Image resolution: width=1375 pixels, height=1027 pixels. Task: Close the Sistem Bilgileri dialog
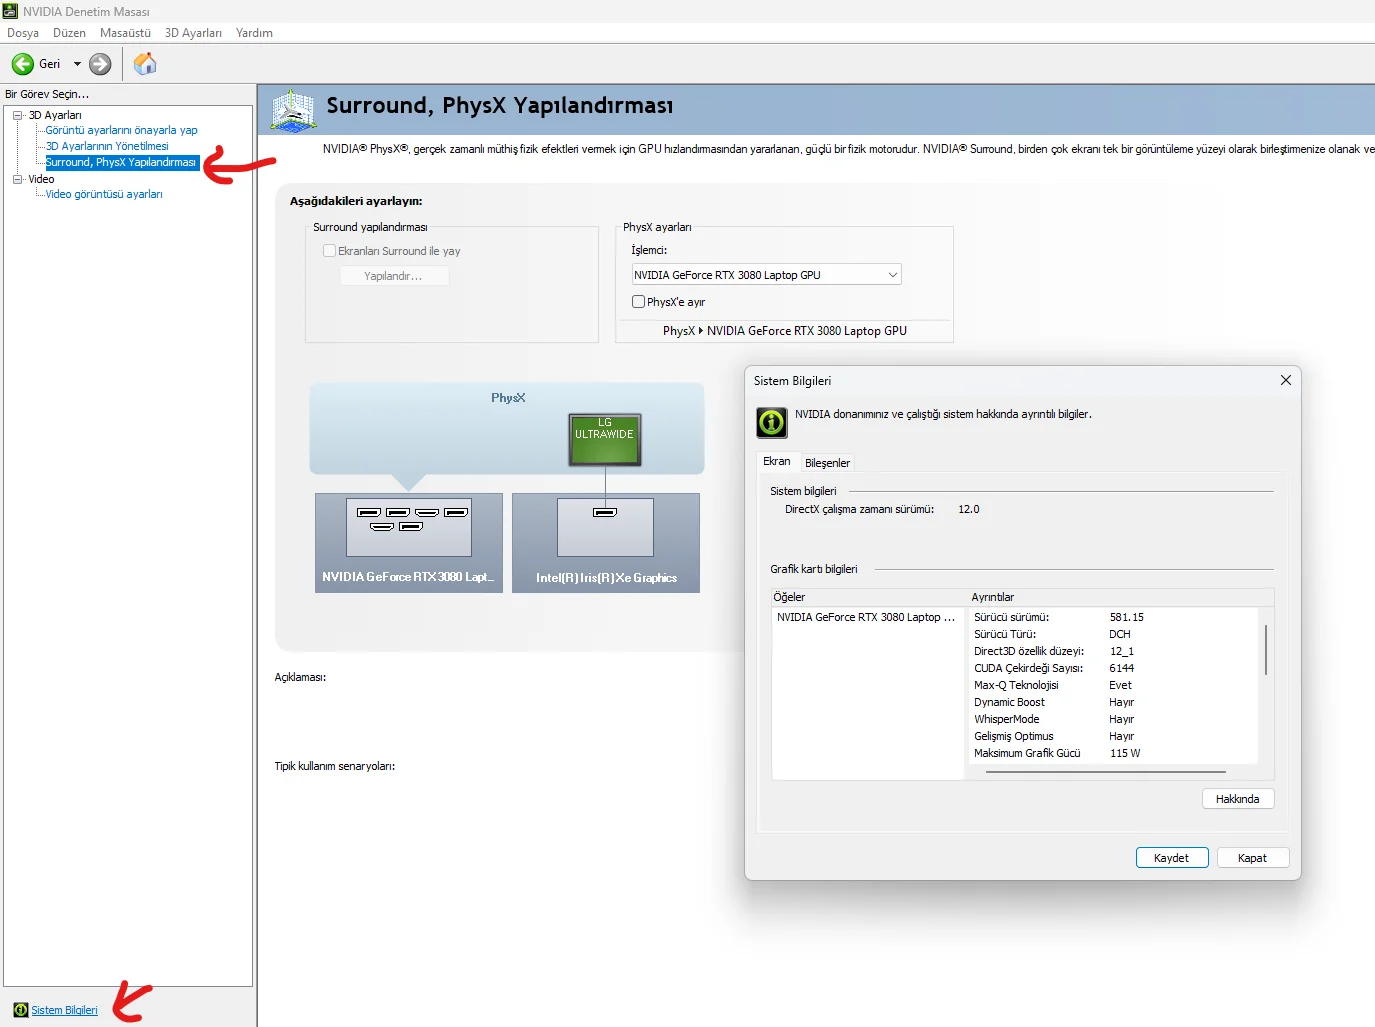click(1286, 380)
